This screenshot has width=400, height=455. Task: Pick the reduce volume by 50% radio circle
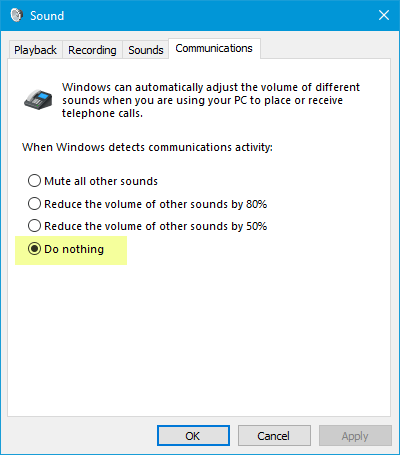[x=34, y=226]
